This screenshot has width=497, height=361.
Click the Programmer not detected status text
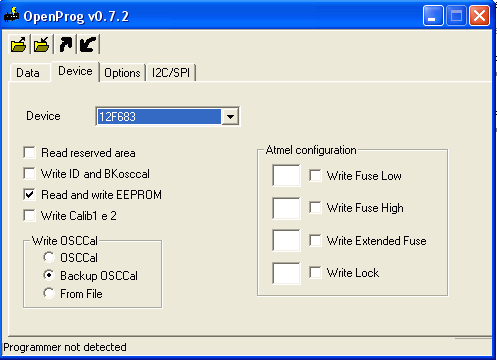pos(65,347)
